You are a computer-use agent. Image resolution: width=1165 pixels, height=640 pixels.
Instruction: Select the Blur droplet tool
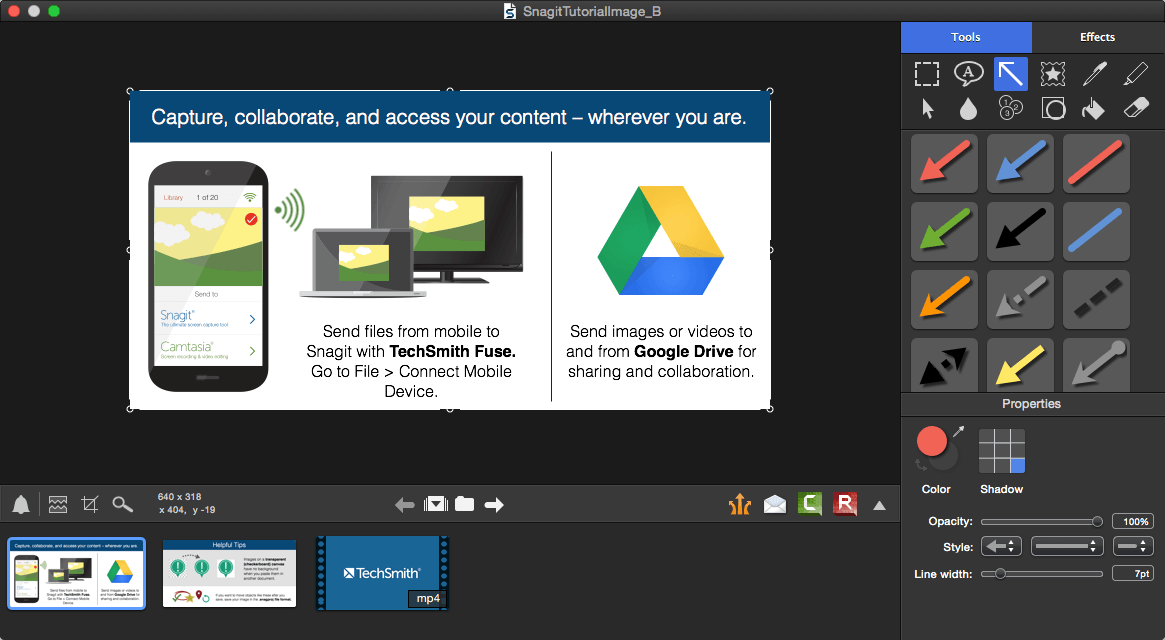(x=968, y=109)
